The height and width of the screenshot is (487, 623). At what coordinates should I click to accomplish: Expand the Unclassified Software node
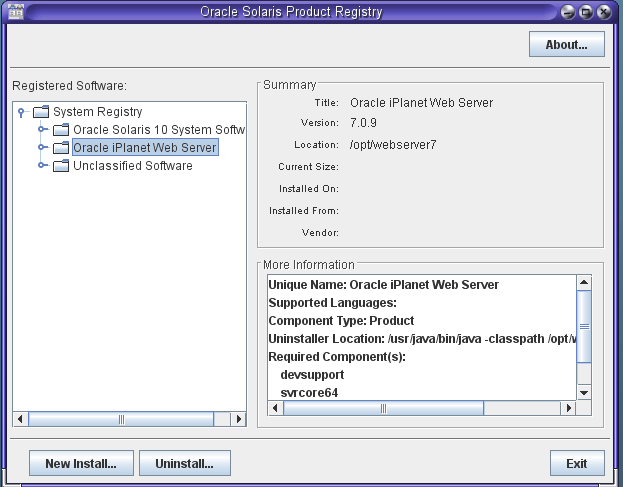[42, 166]
